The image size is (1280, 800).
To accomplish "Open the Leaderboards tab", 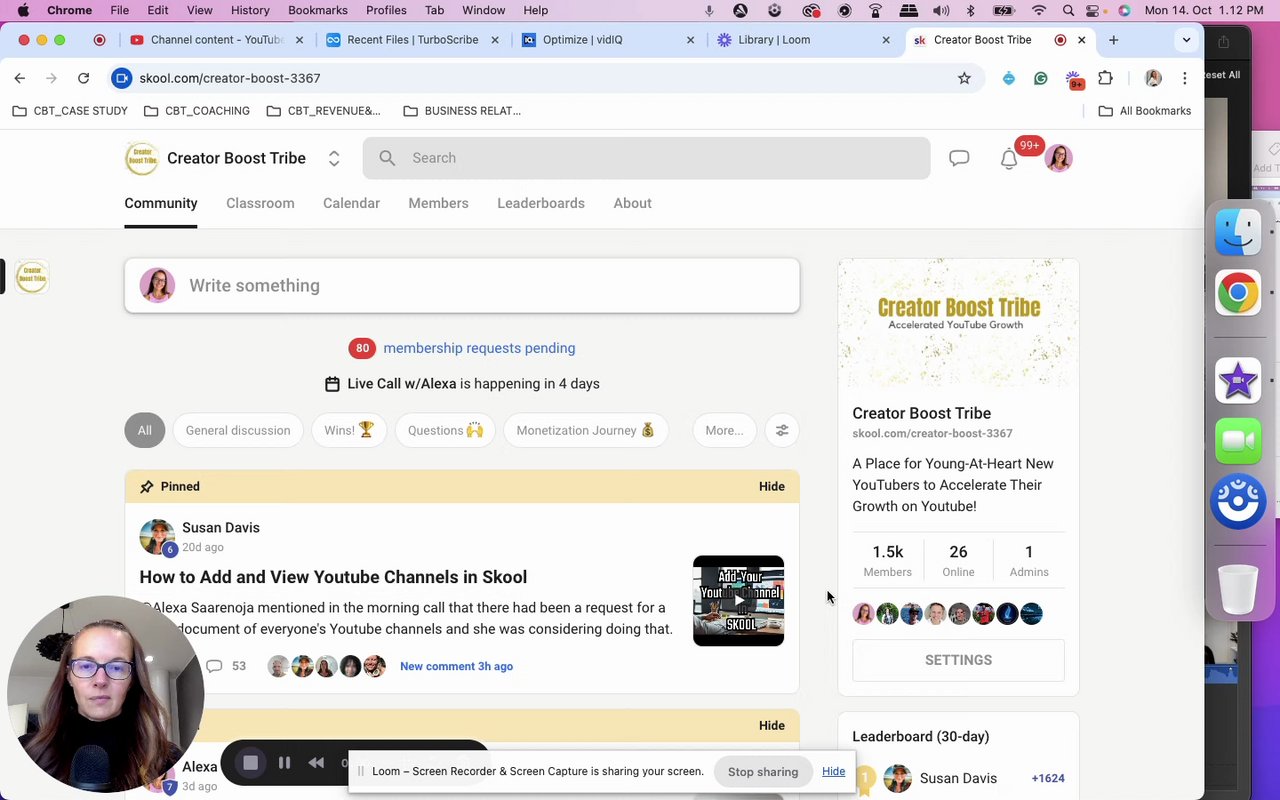I will (541, 203).
